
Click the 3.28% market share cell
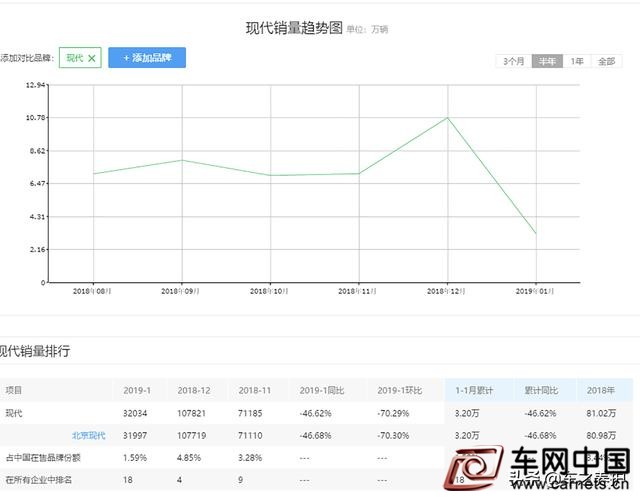250,458
